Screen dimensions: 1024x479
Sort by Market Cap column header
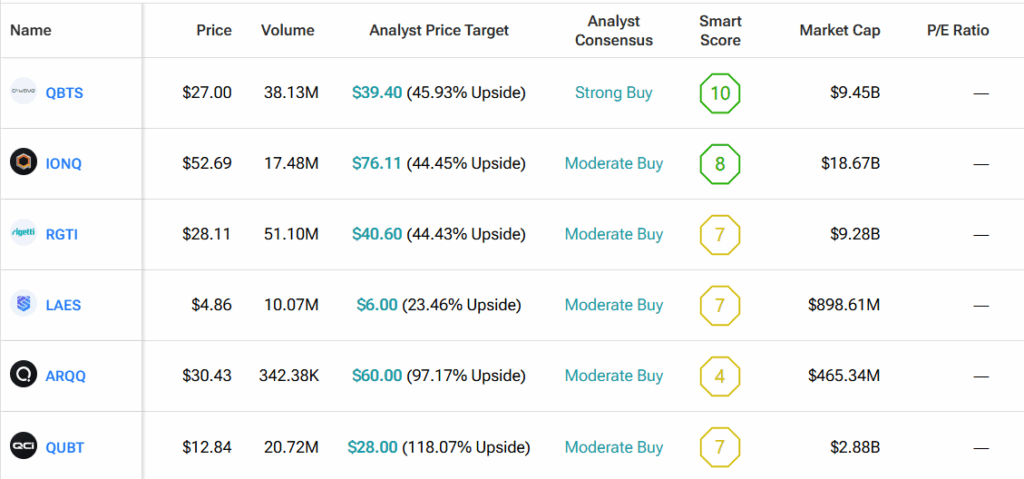[839, 30]
